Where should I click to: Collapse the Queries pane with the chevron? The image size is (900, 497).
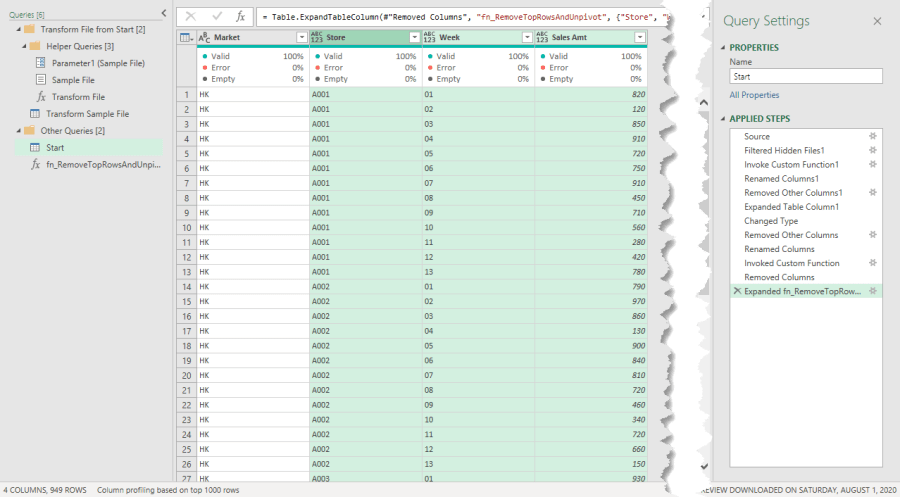164,12
